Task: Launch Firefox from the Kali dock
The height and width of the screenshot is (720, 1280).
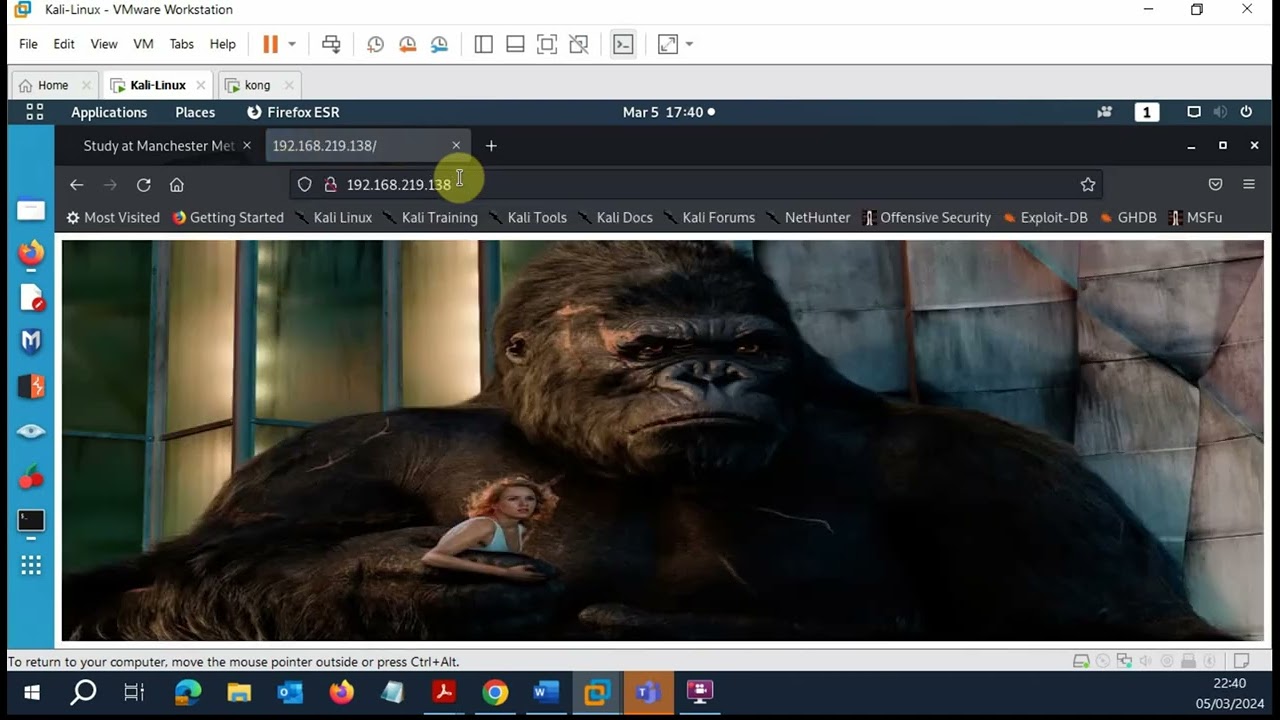Action: coord(31,253)
